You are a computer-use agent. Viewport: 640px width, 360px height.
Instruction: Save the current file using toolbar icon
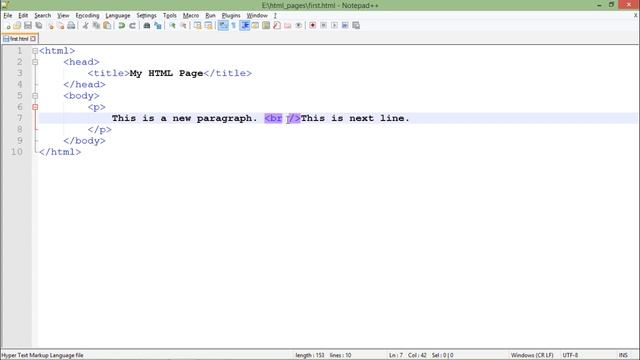tap(28, 26)
